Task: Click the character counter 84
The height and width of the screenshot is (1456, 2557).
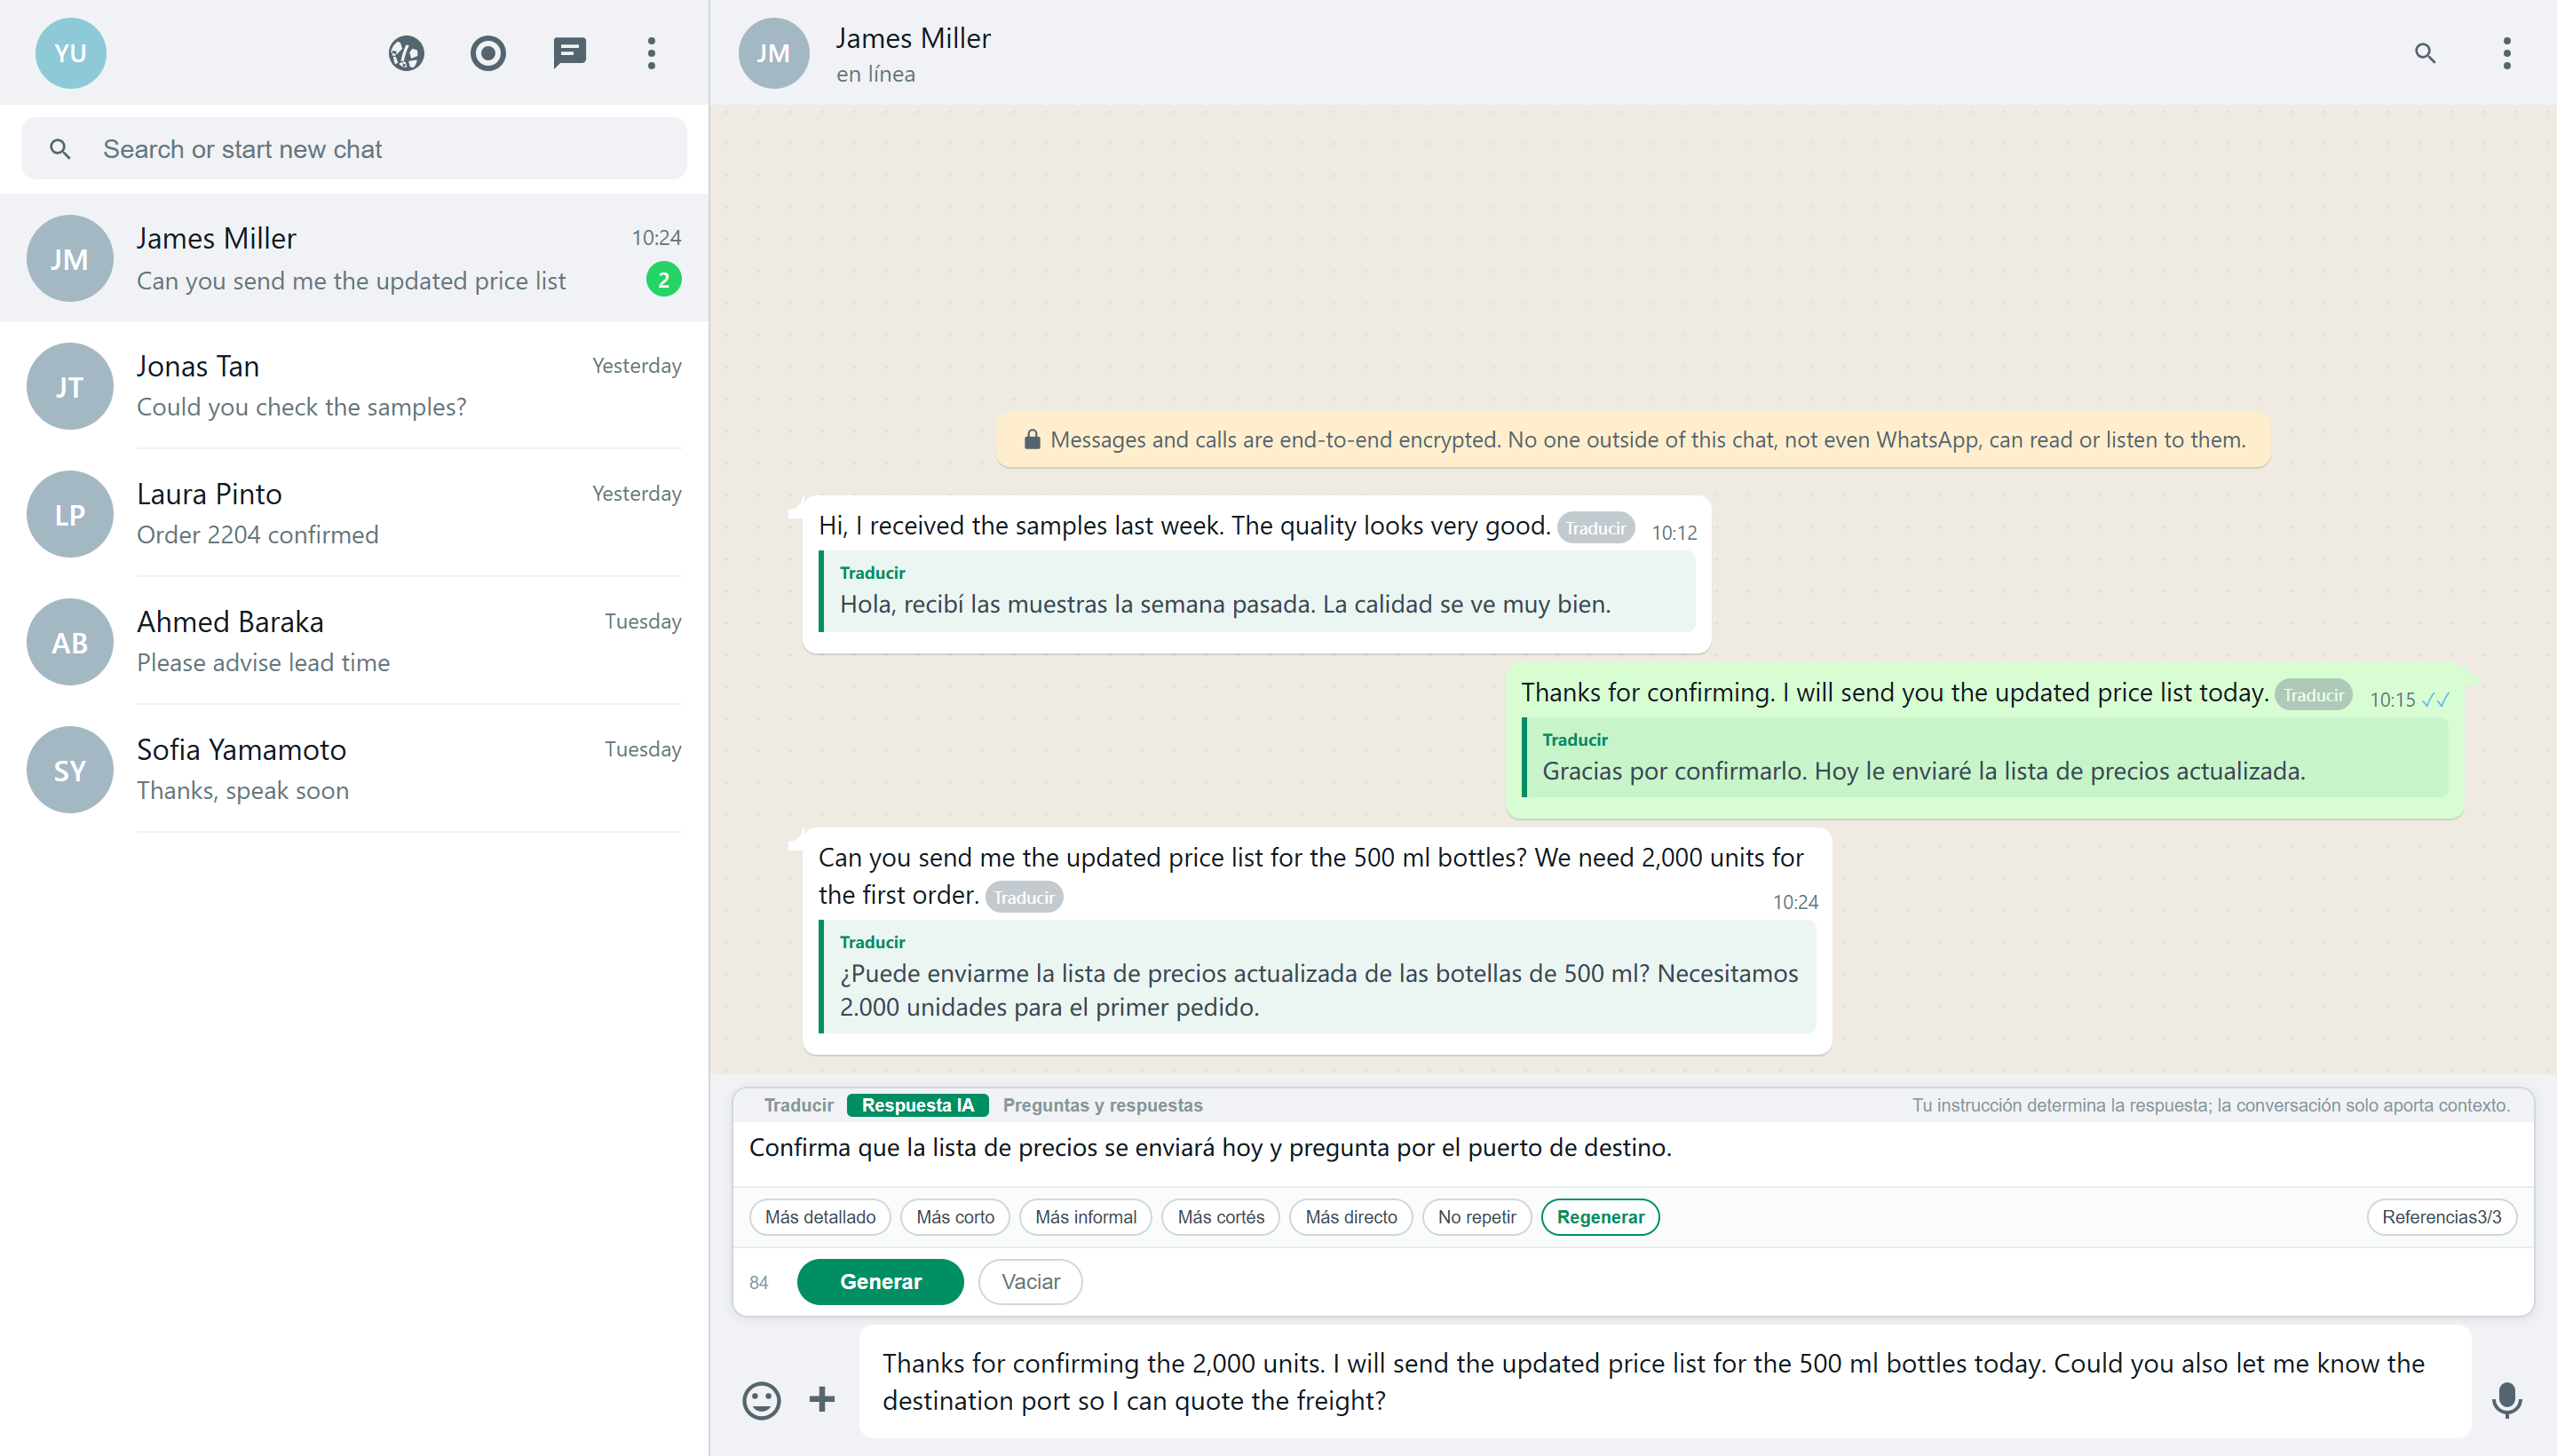Action: (758, 1283)
